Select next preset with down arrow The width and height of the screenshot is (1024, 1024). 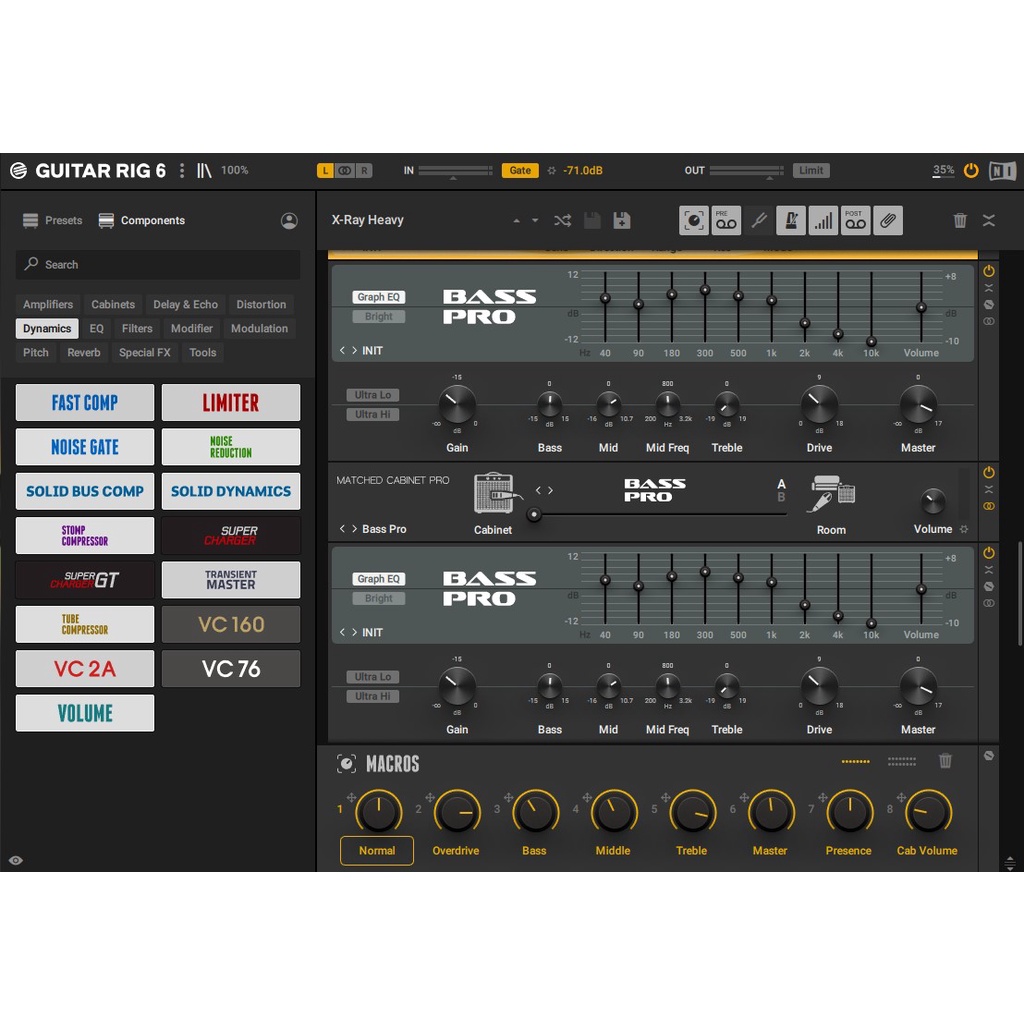(x=535, y=221)
